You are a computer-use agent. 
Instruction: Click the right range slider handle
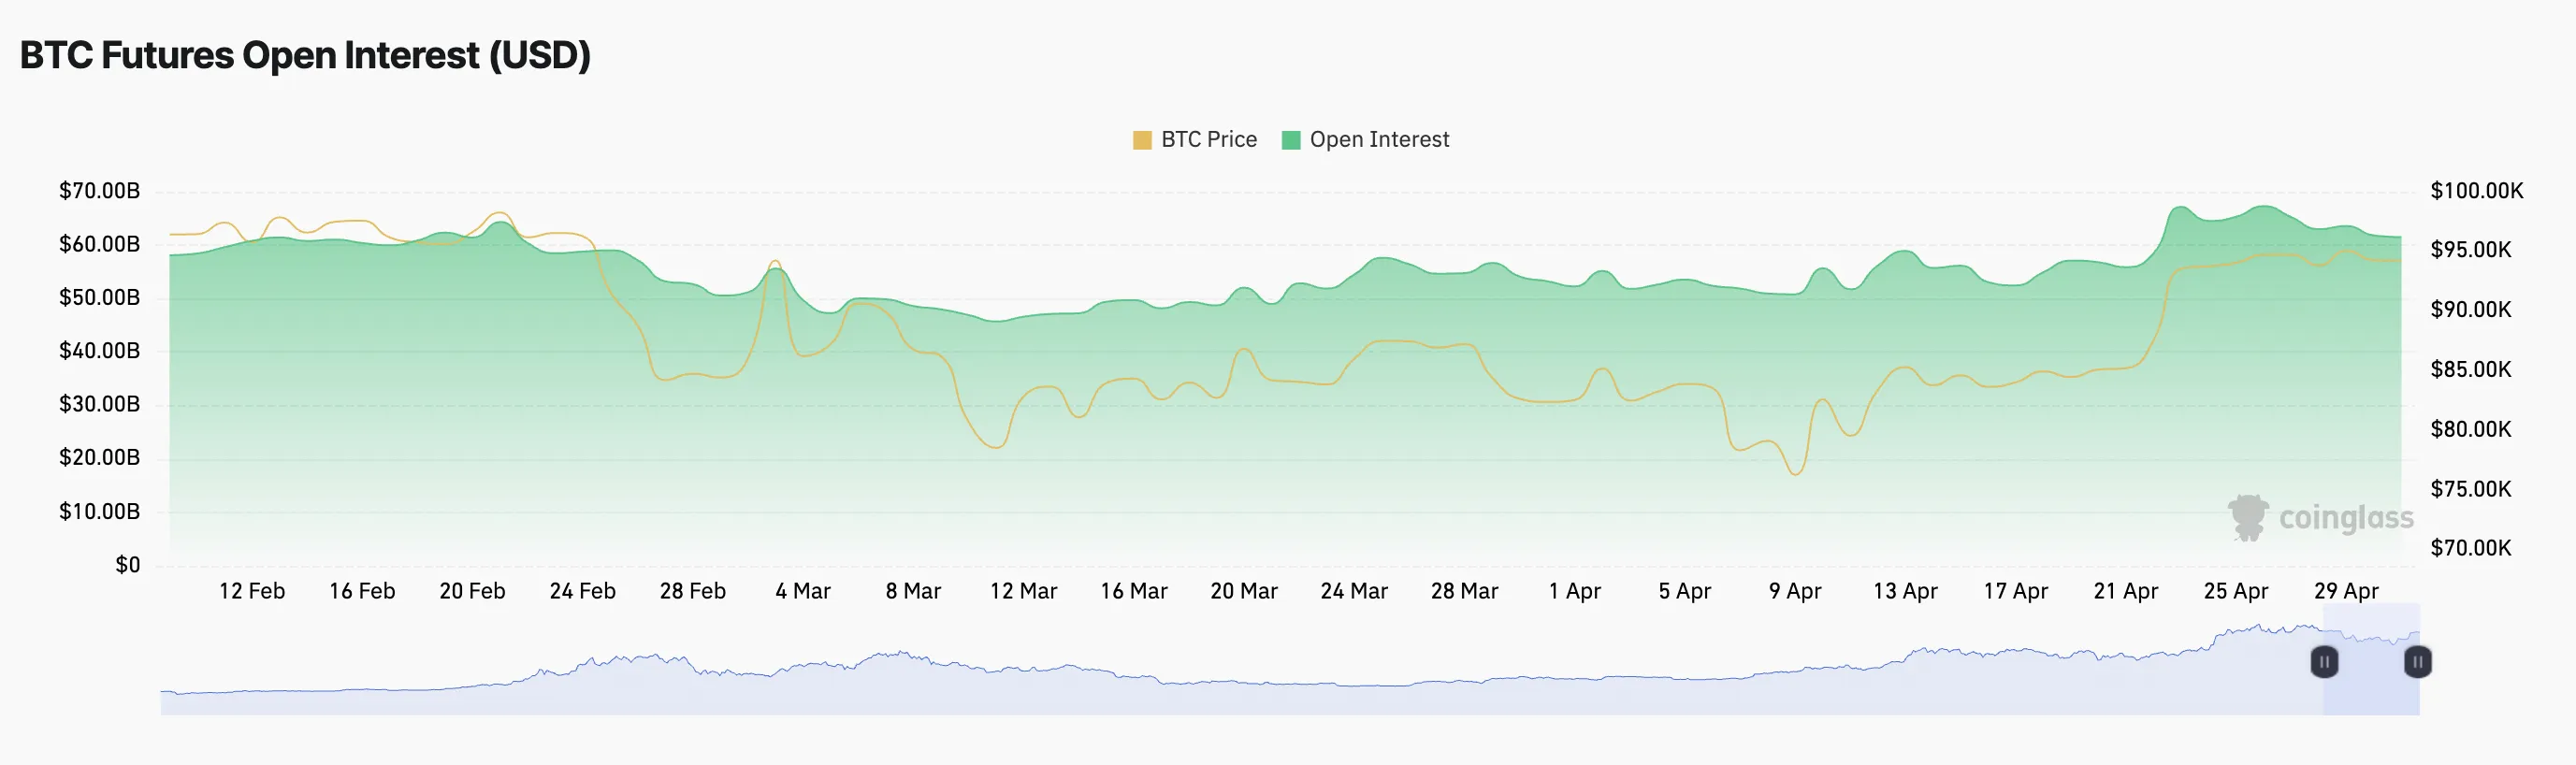(2417, 662)
